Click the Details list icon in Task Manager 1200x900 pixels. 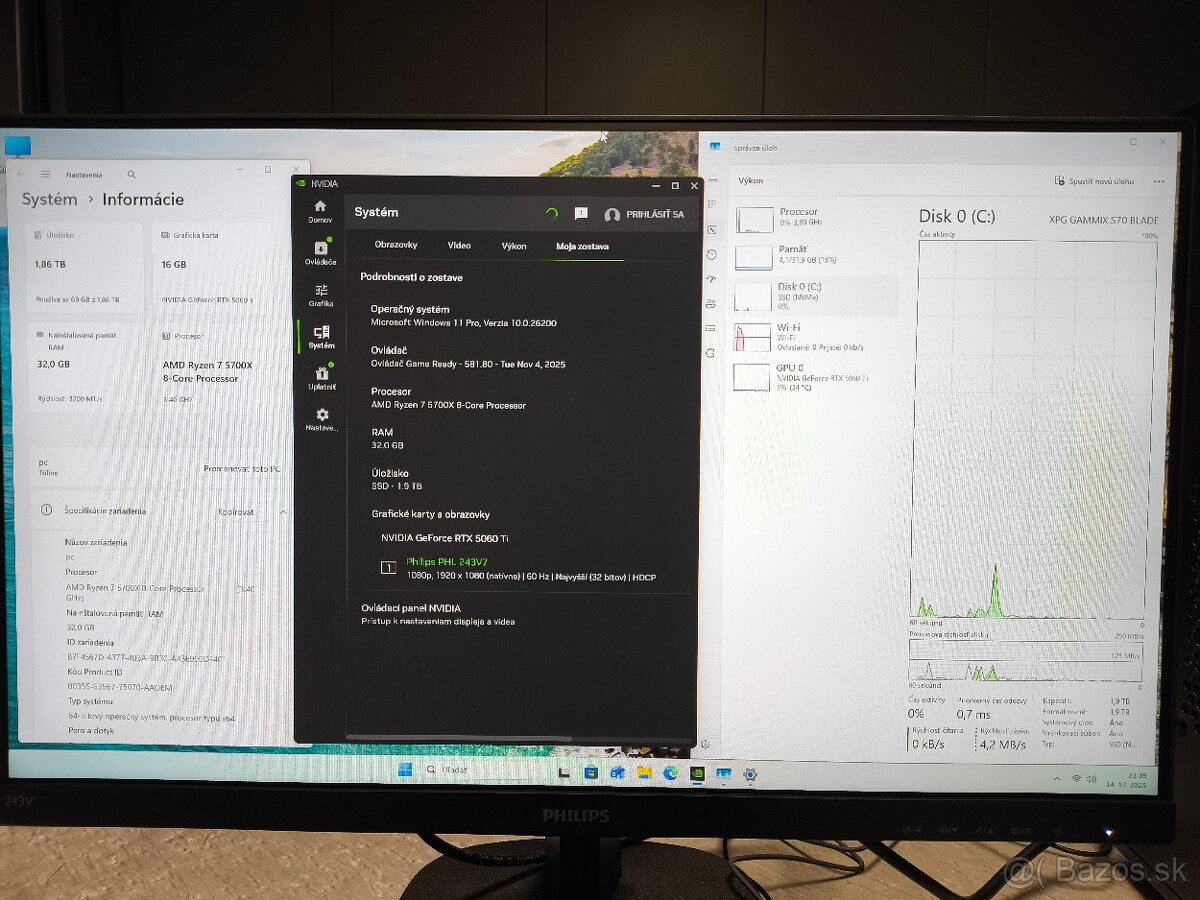(708, 327)
